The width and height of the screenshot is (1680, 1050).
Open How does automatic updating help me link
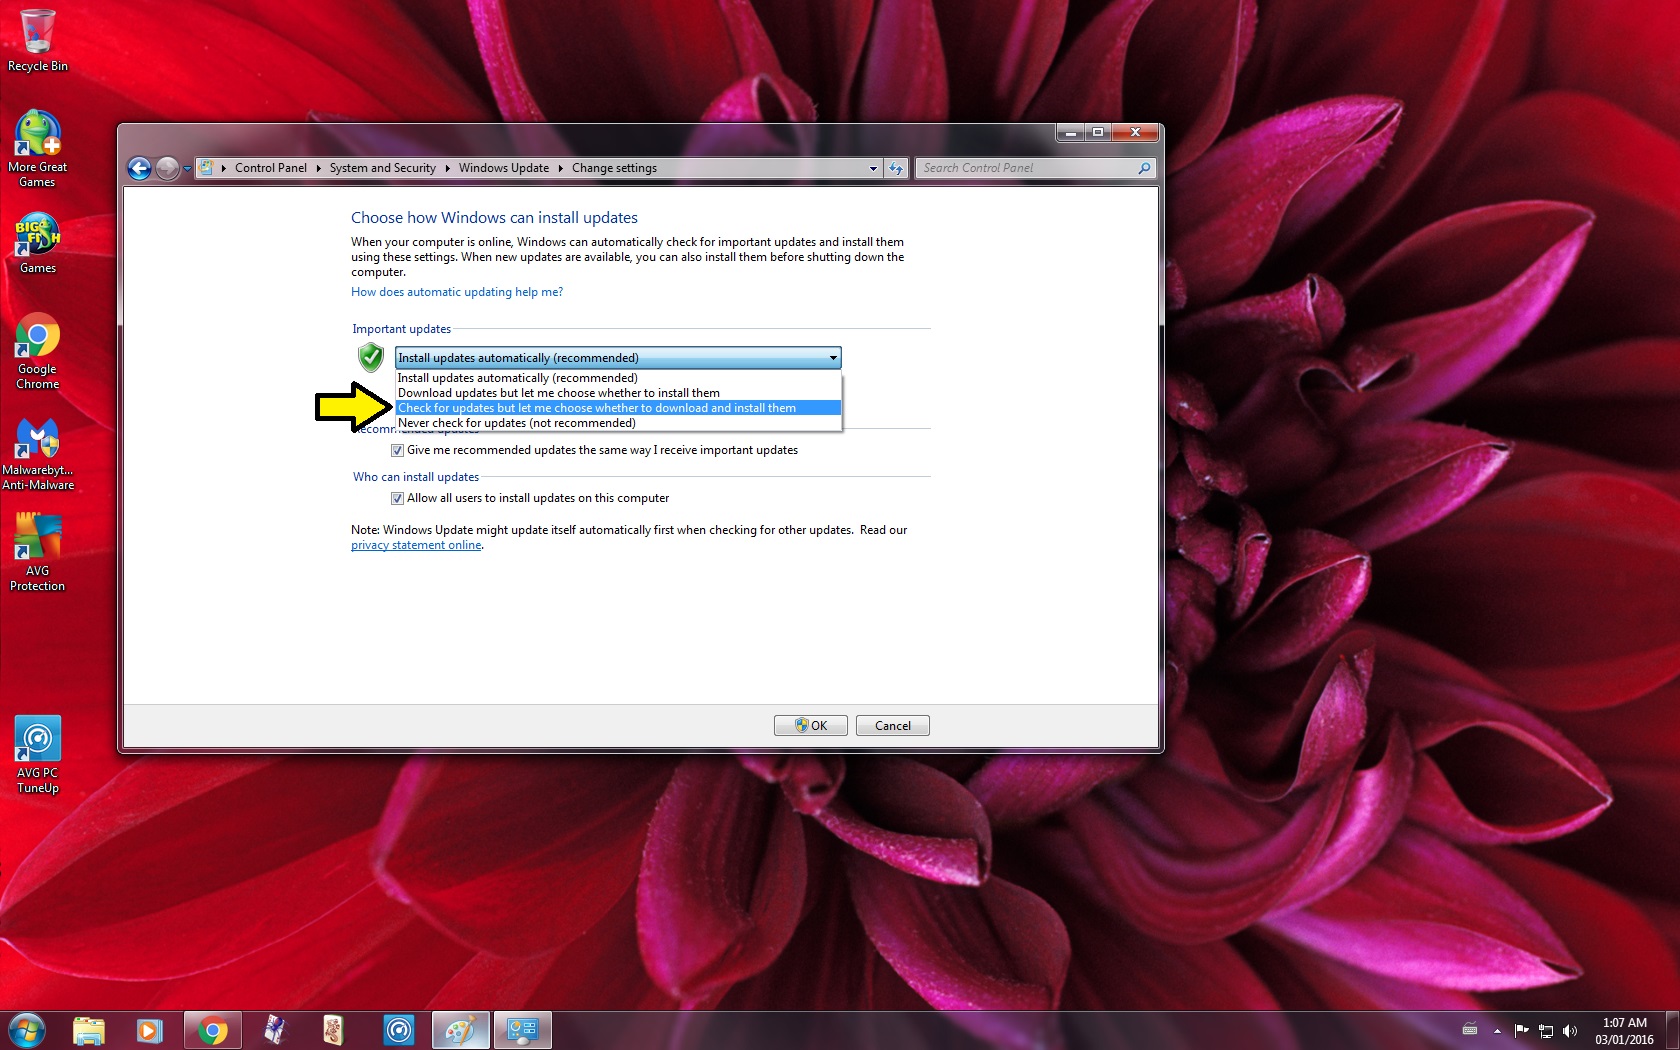click(457, 292)
